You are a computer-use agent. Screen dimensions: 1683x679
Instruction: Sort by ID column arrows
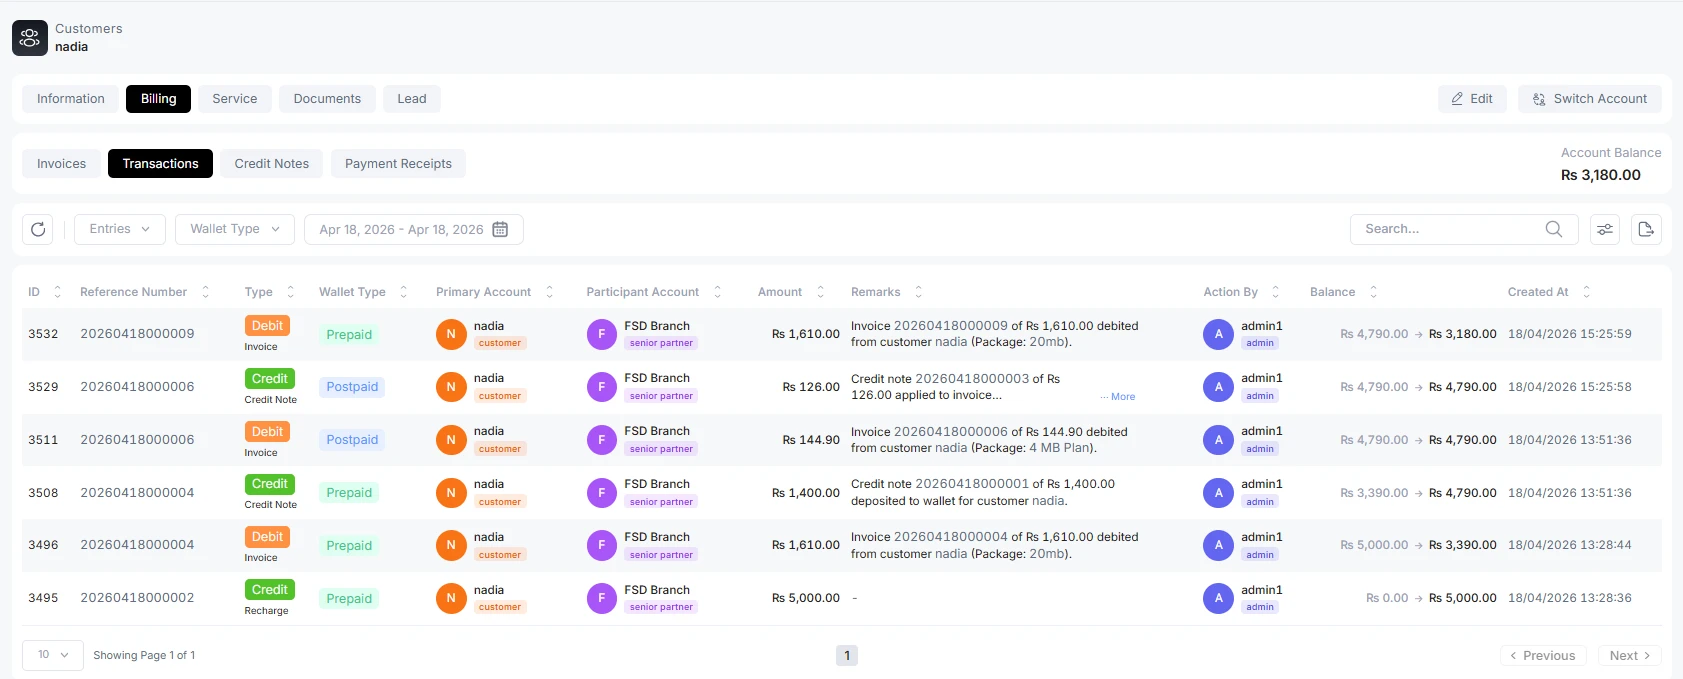57,292
